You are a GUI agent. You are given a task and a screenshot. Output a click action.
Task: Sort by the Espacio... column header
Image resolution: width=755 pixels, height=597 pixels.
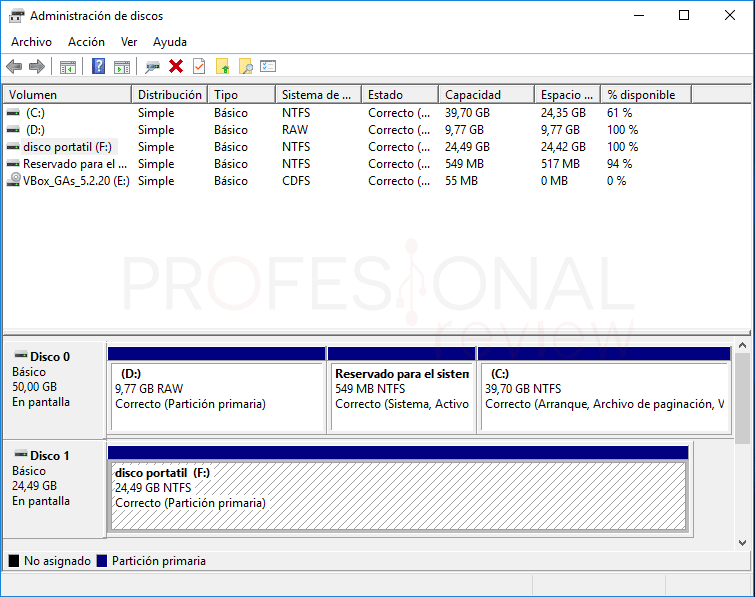point(567,95)
